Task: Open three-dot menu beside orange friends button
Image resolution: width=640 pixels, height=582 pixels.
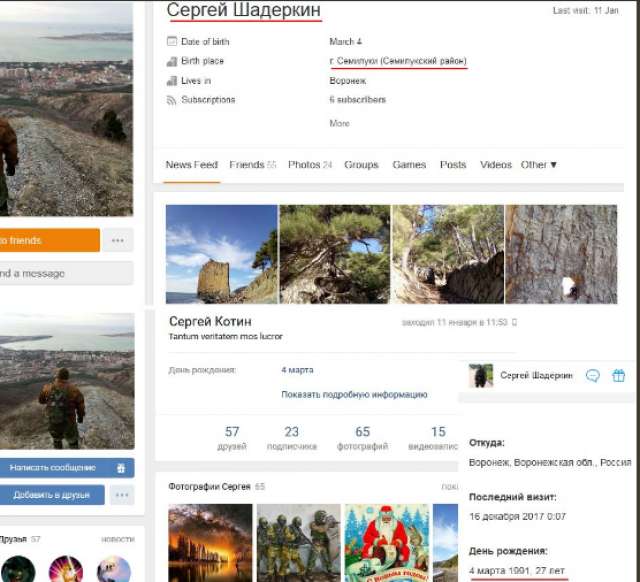Action: click(118, 241)
